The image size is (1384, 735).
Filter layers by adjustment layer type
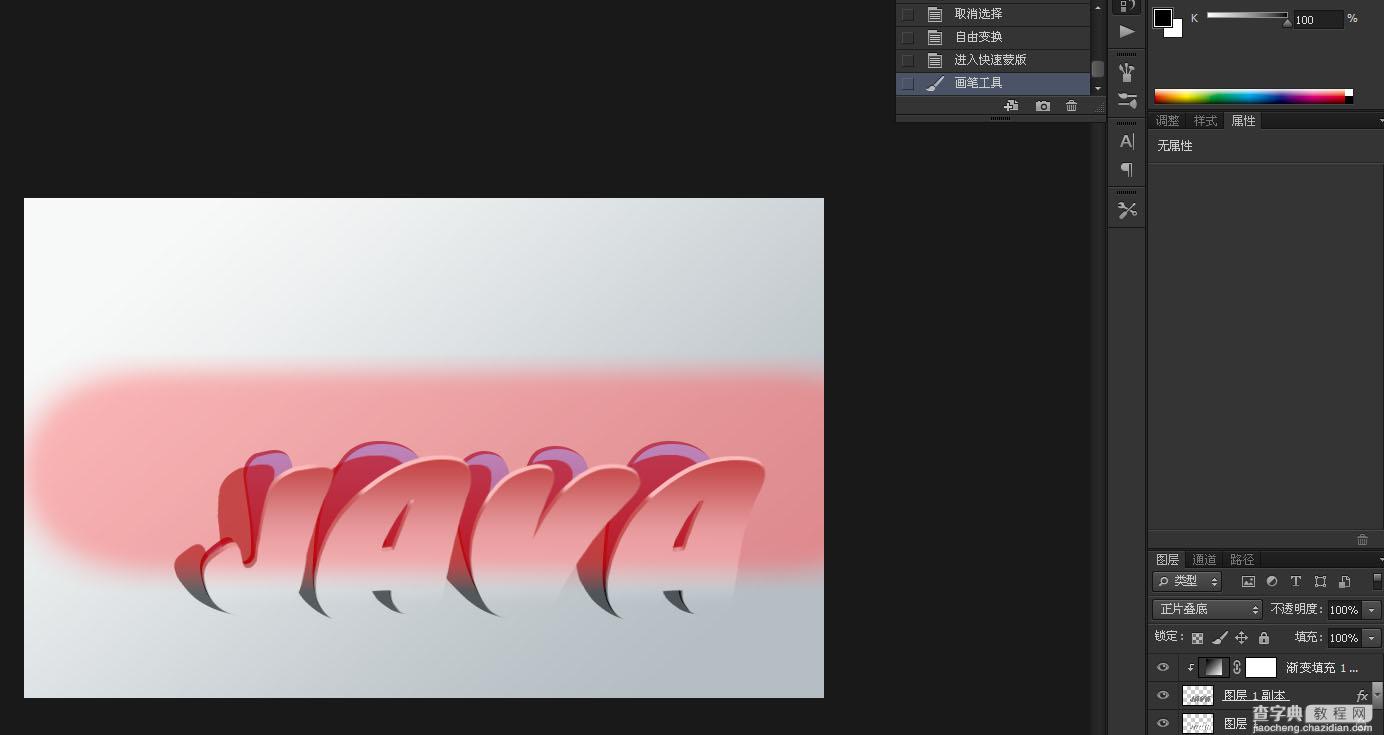pos(1272,581)
